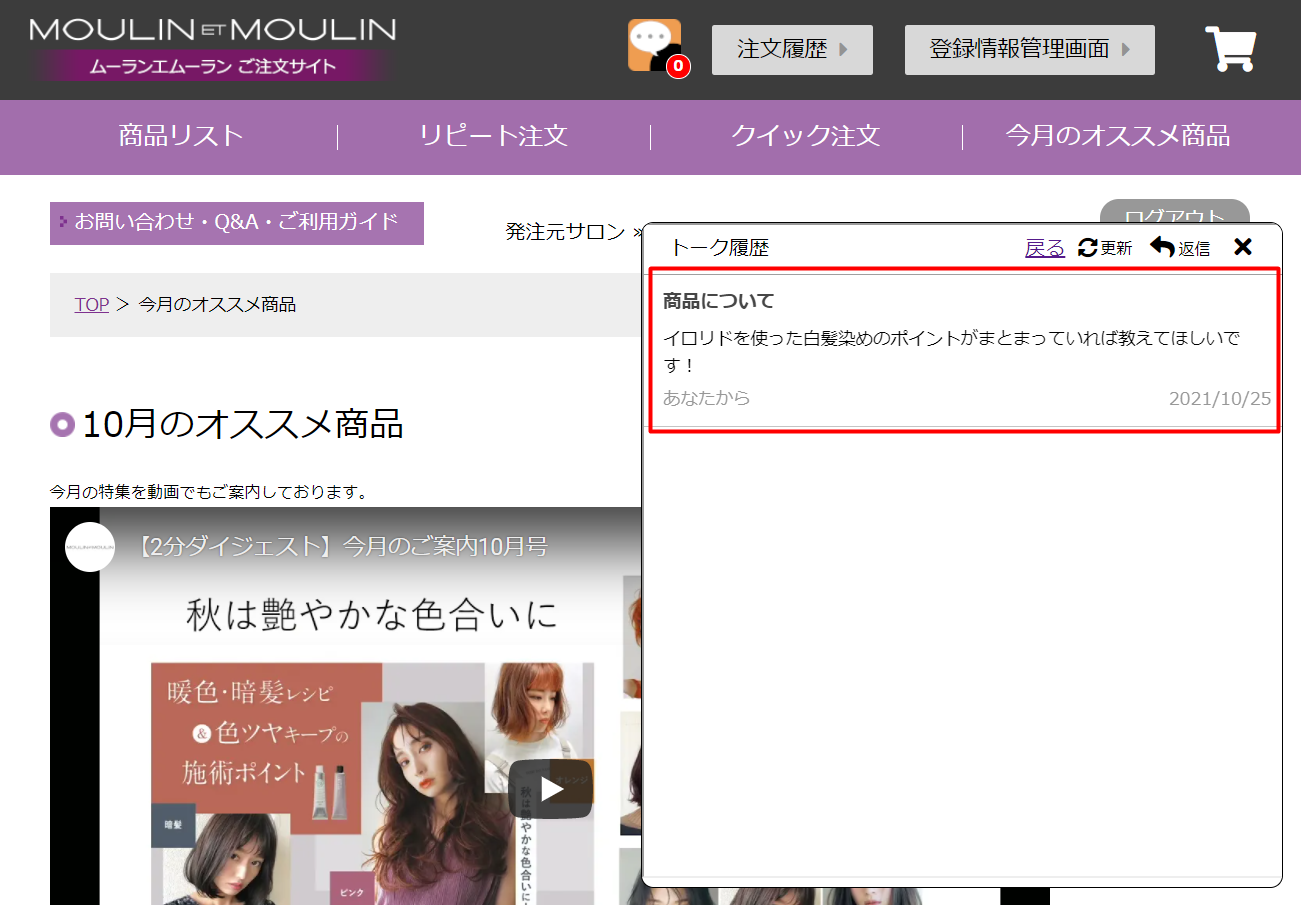The image size is (1301, 905).
Task: Open the クイック注文 menu item
Action: point(805,136)
